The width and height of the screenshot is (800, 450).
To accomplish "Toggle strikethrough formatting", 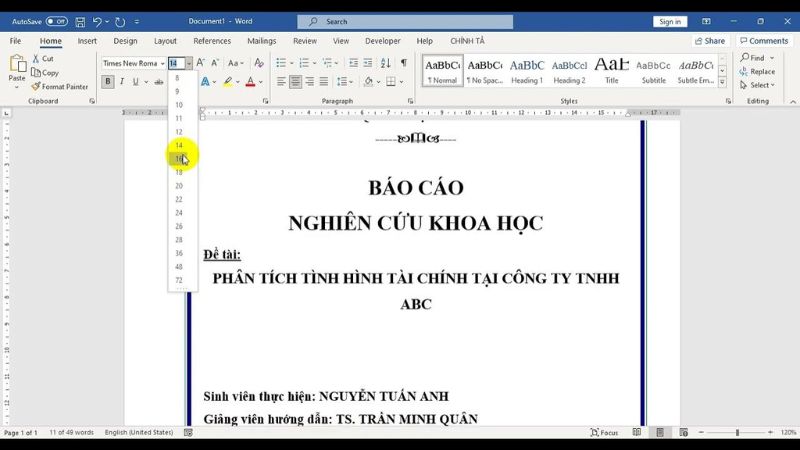I will pos(159,82).
